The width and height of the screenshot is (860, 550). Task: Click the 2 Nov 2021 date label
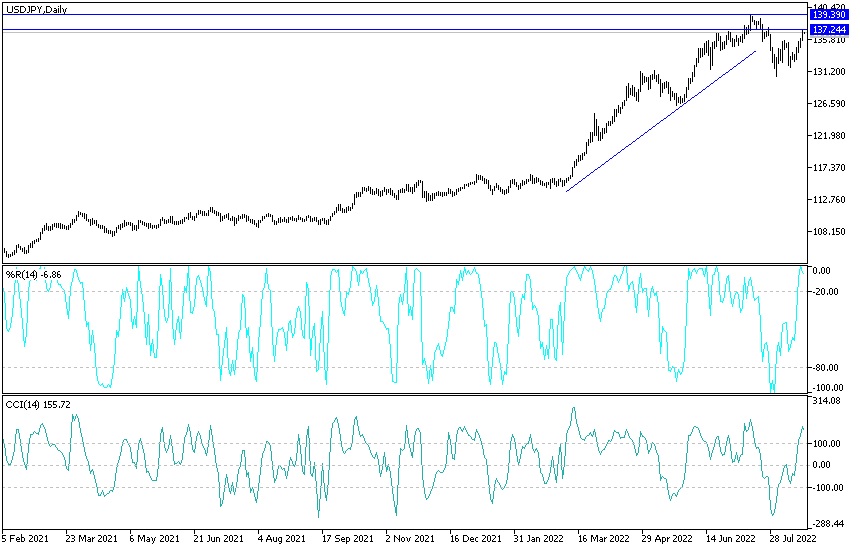(410, 538)
